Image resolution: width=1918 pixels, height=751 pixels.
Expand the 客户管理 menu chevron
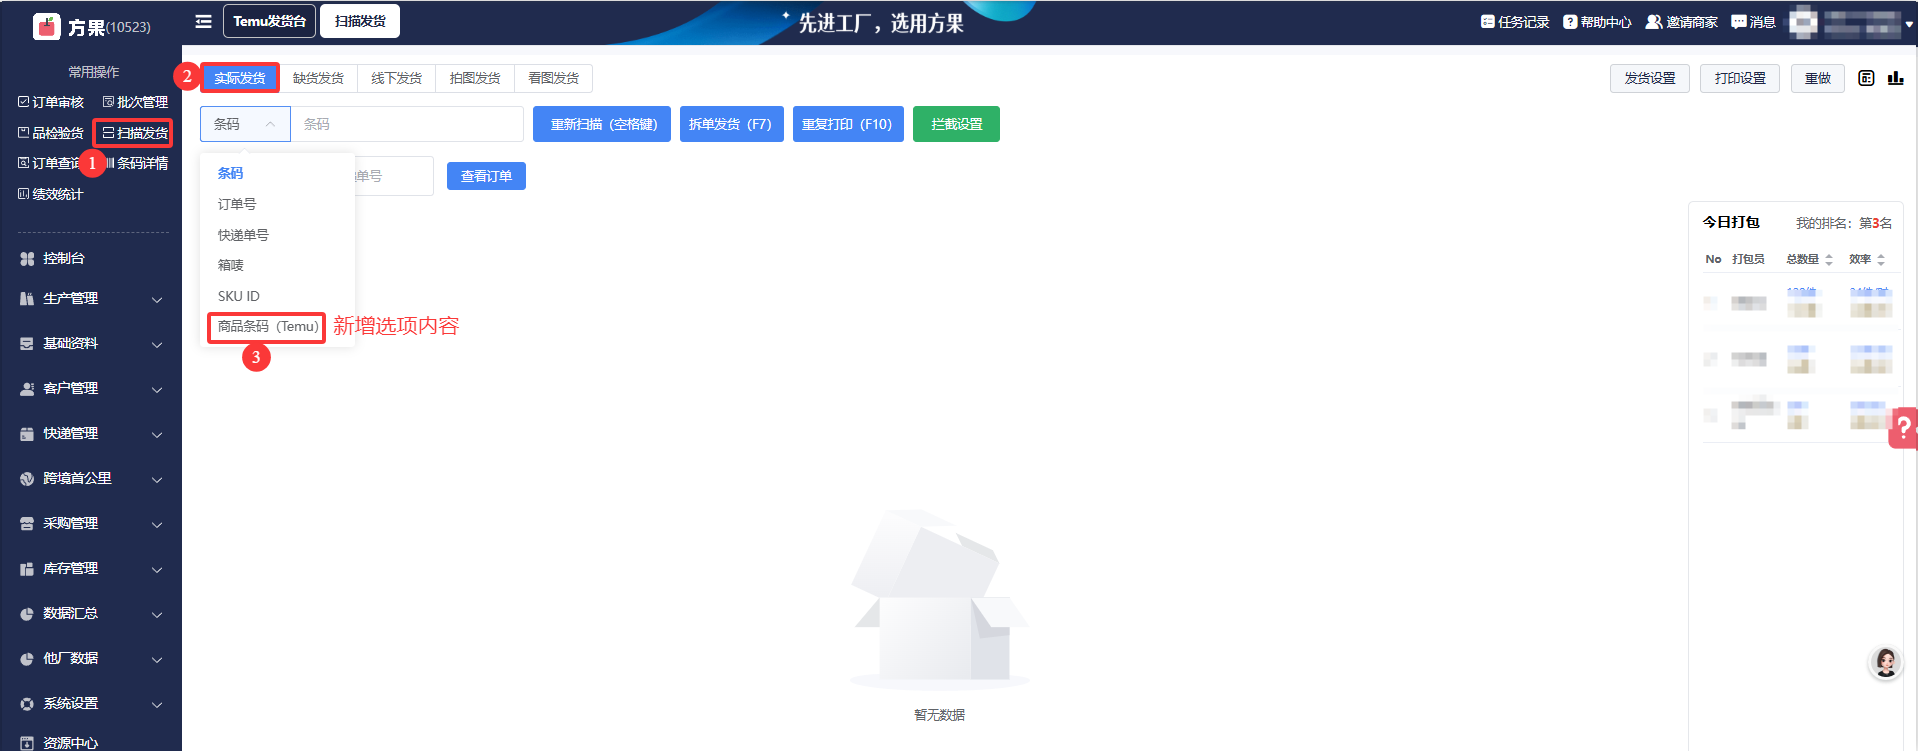157,389
